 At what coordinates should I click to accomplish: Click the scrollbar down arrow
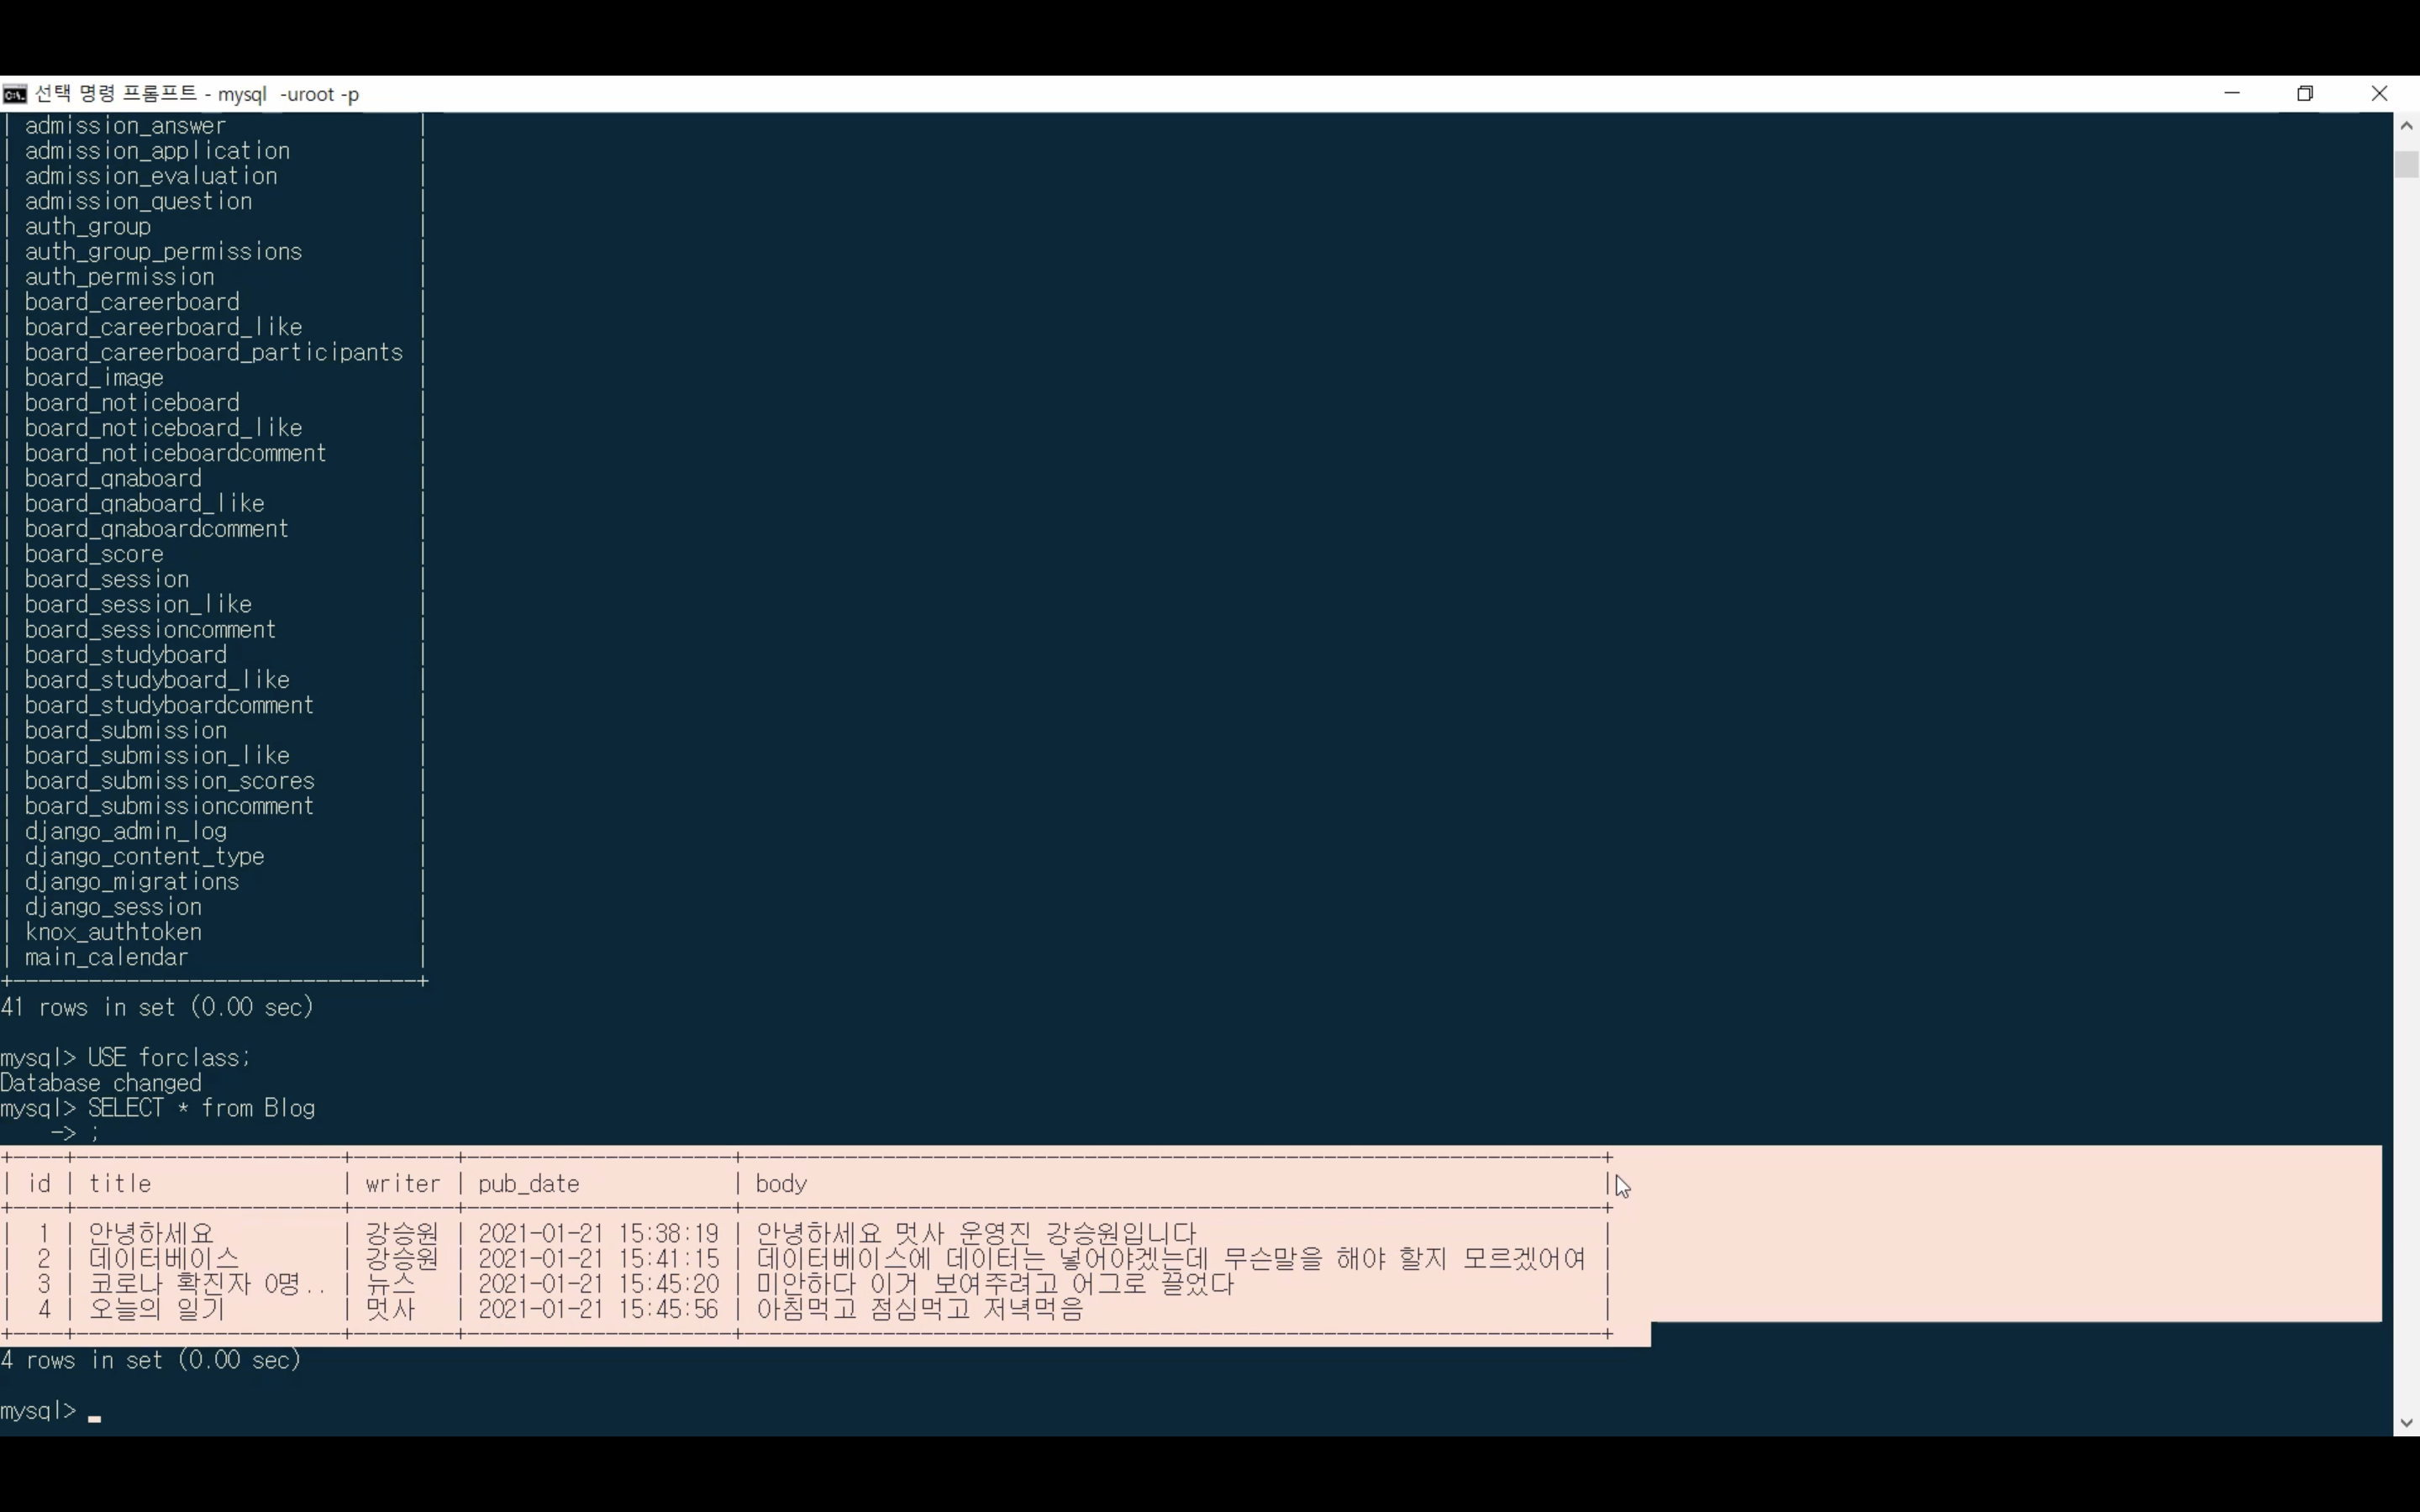point(2406,1422)
